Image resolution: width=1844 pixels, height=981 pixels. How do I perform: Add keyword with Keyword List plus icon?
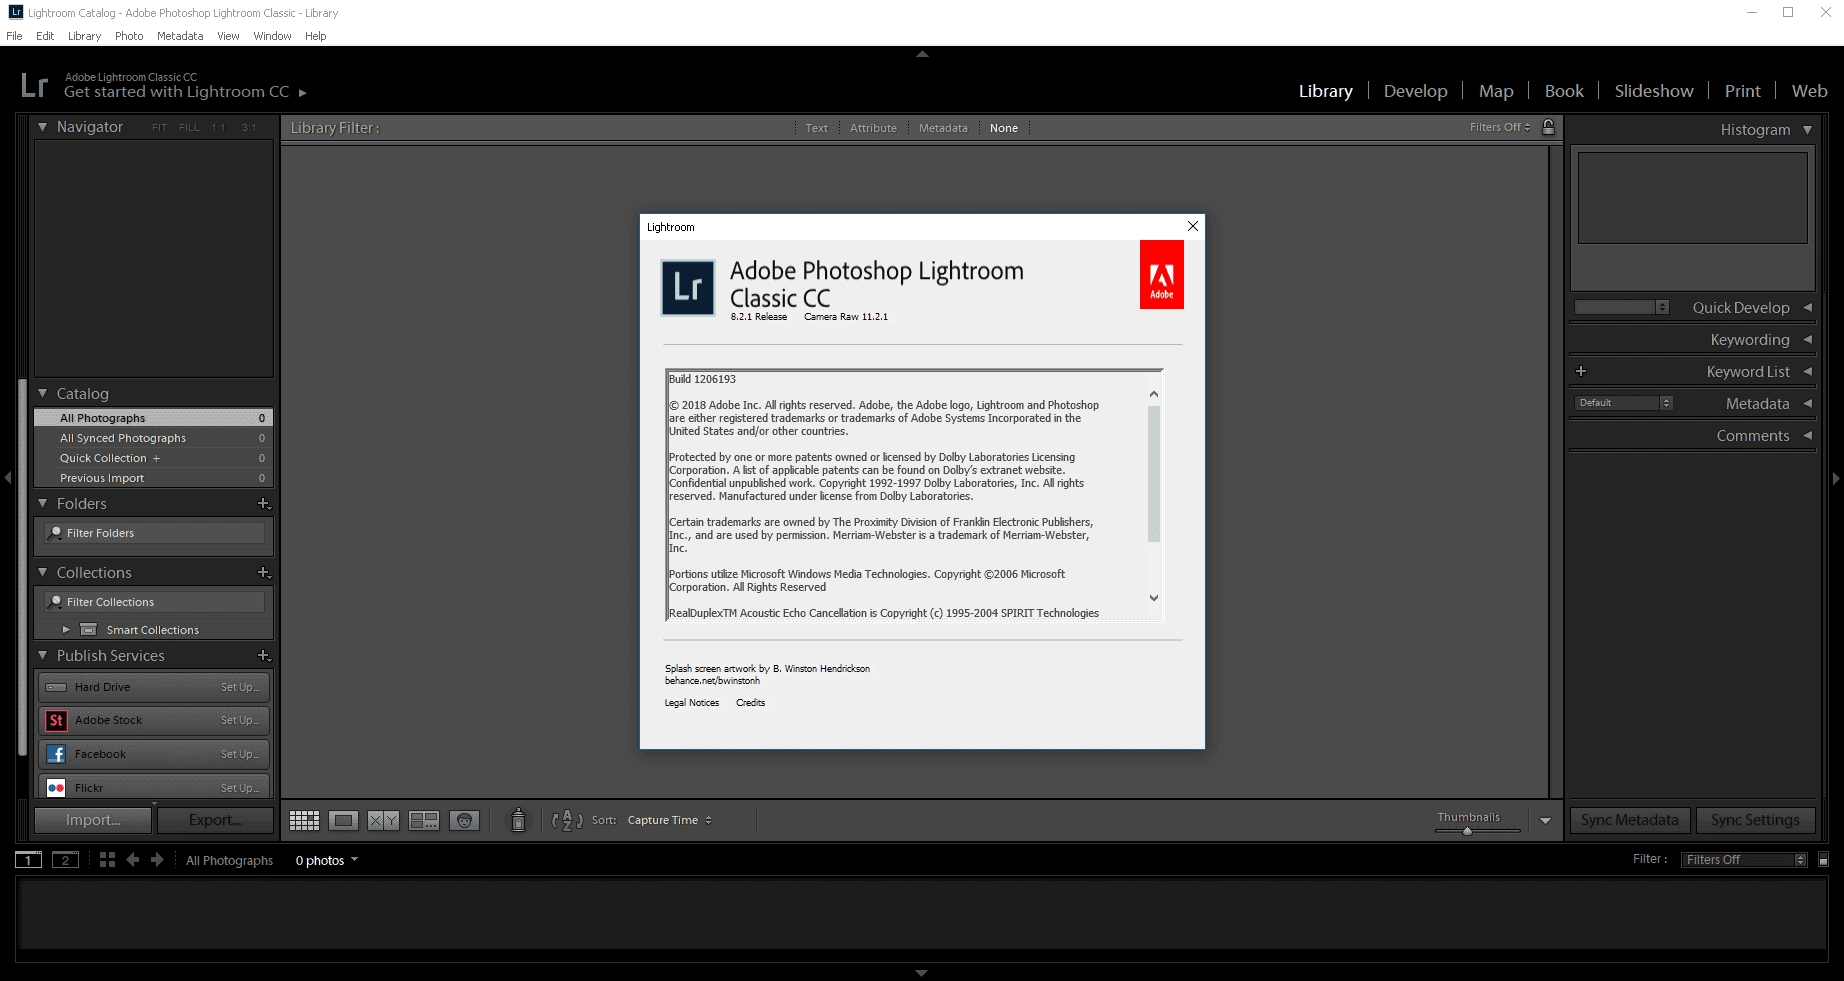1581,371
